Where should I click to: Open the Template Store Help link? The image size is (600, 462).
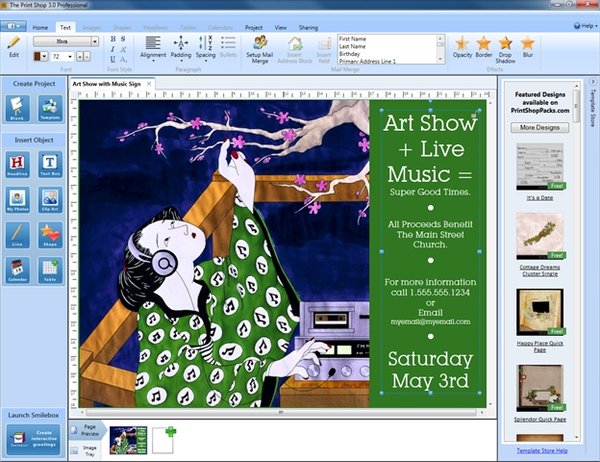pyautogui.click(x=541, y=452)
